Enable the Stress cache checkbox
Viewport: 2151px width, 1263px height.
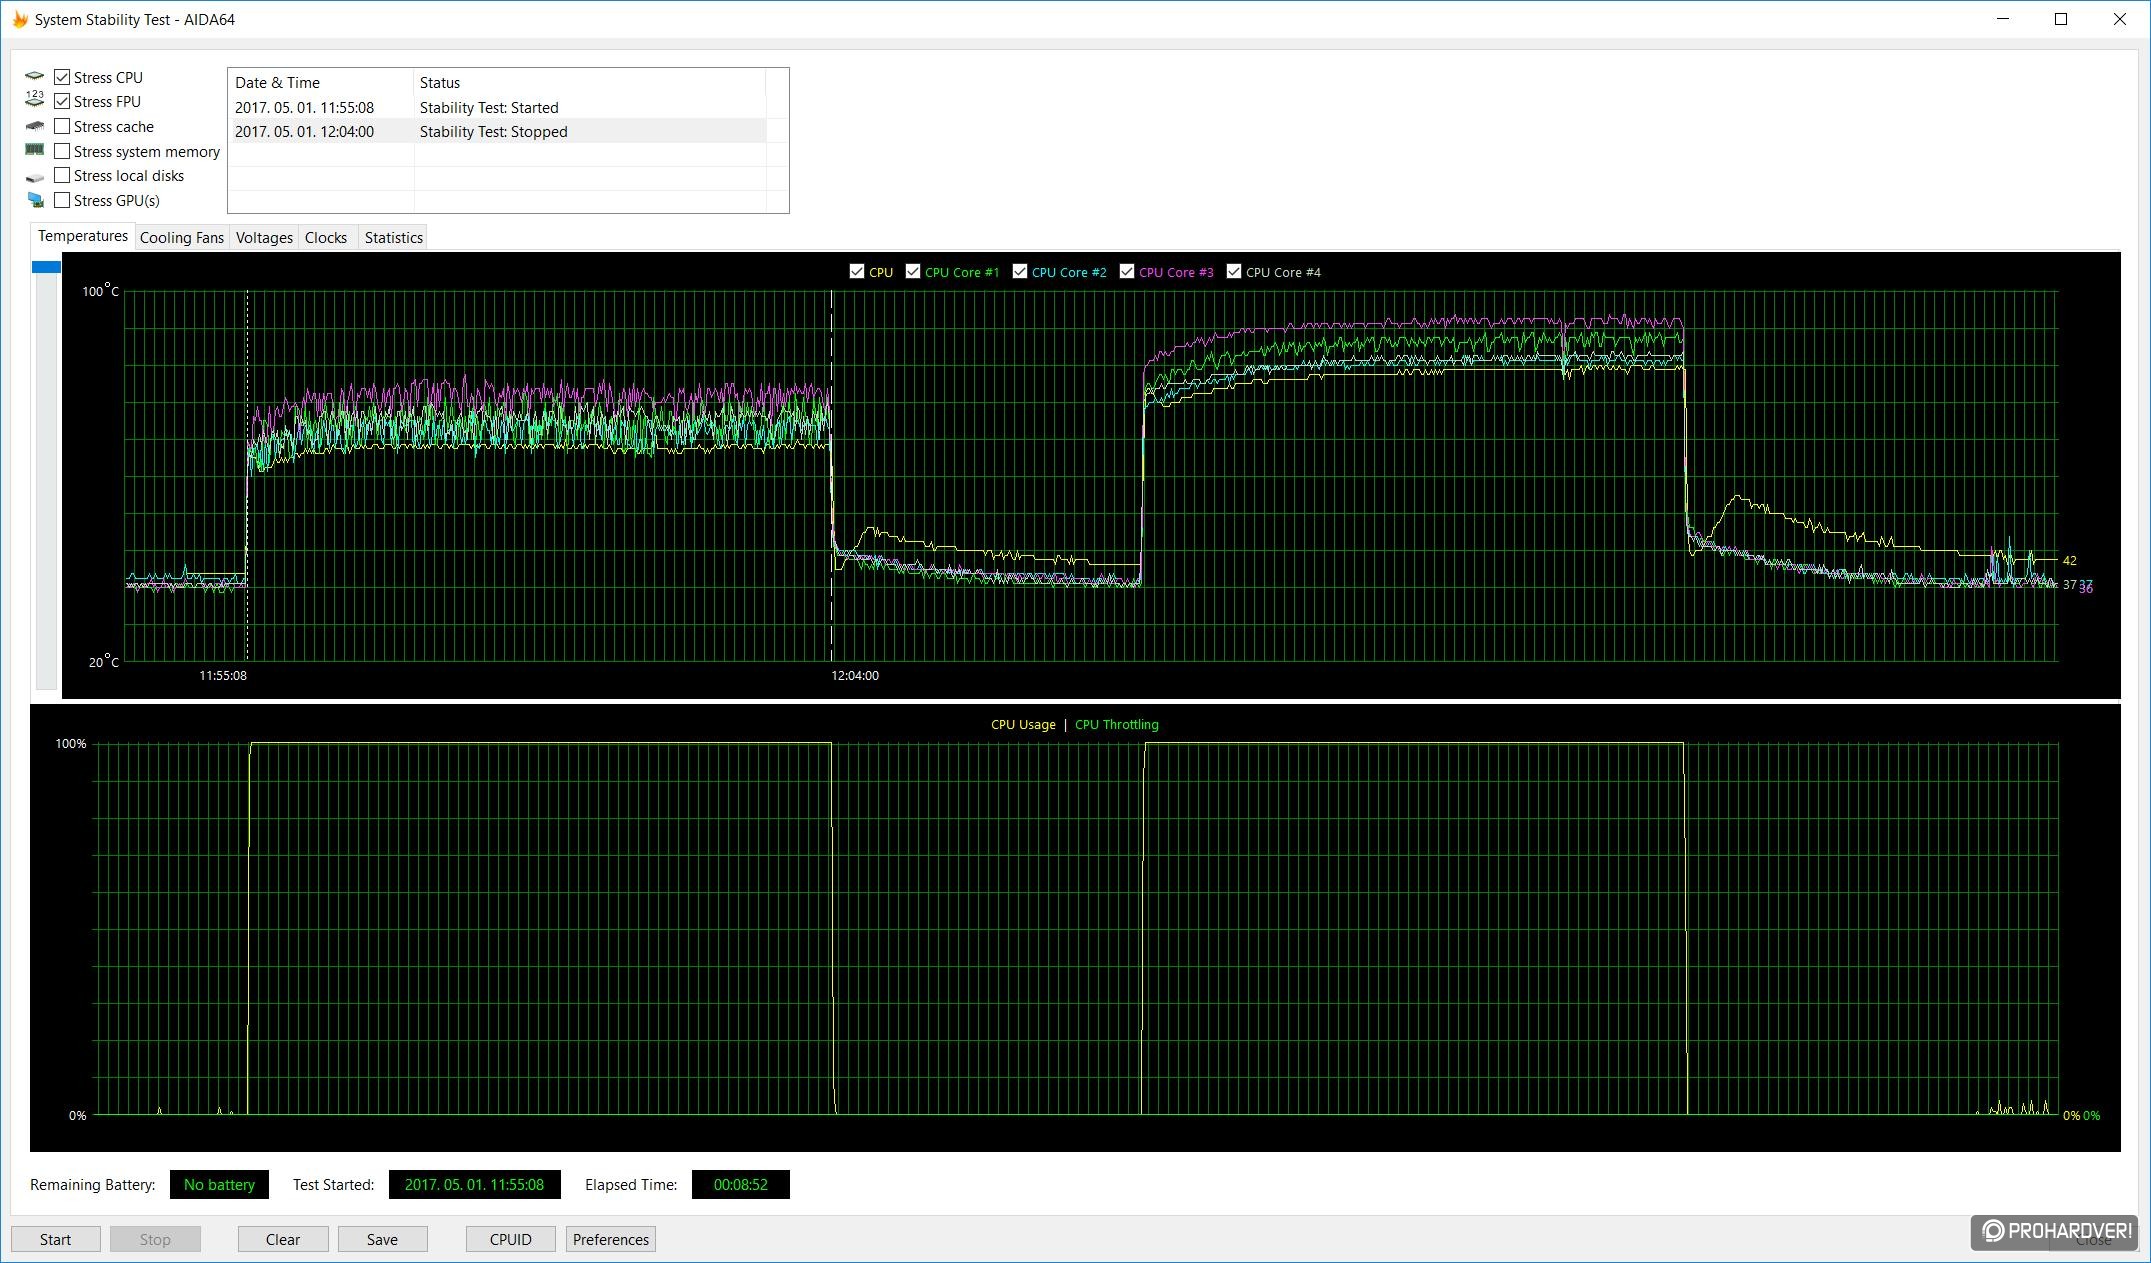point(62,126)
